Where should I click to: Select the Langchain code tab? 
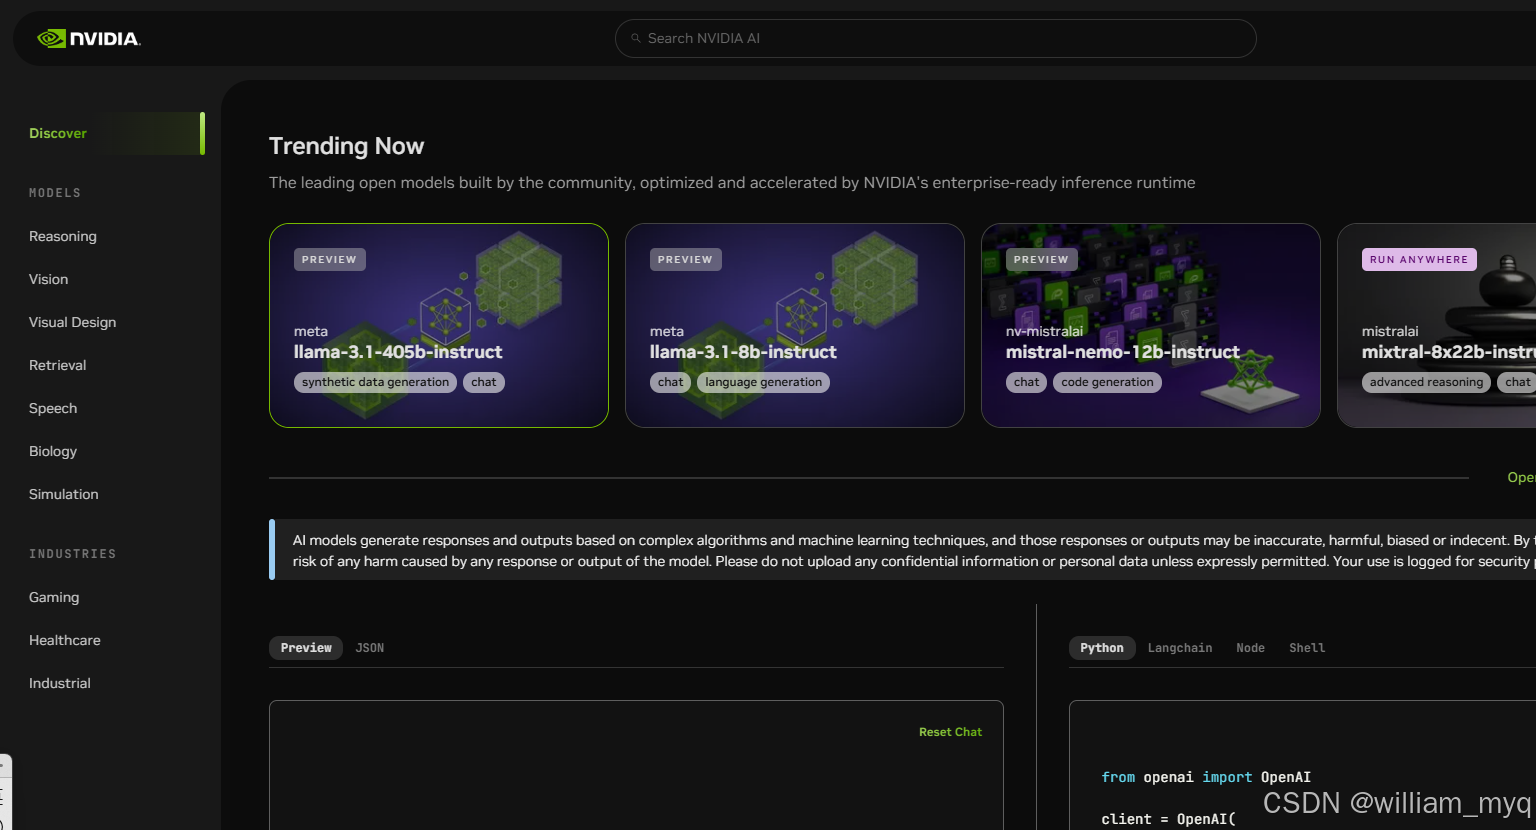point(1180,648)
